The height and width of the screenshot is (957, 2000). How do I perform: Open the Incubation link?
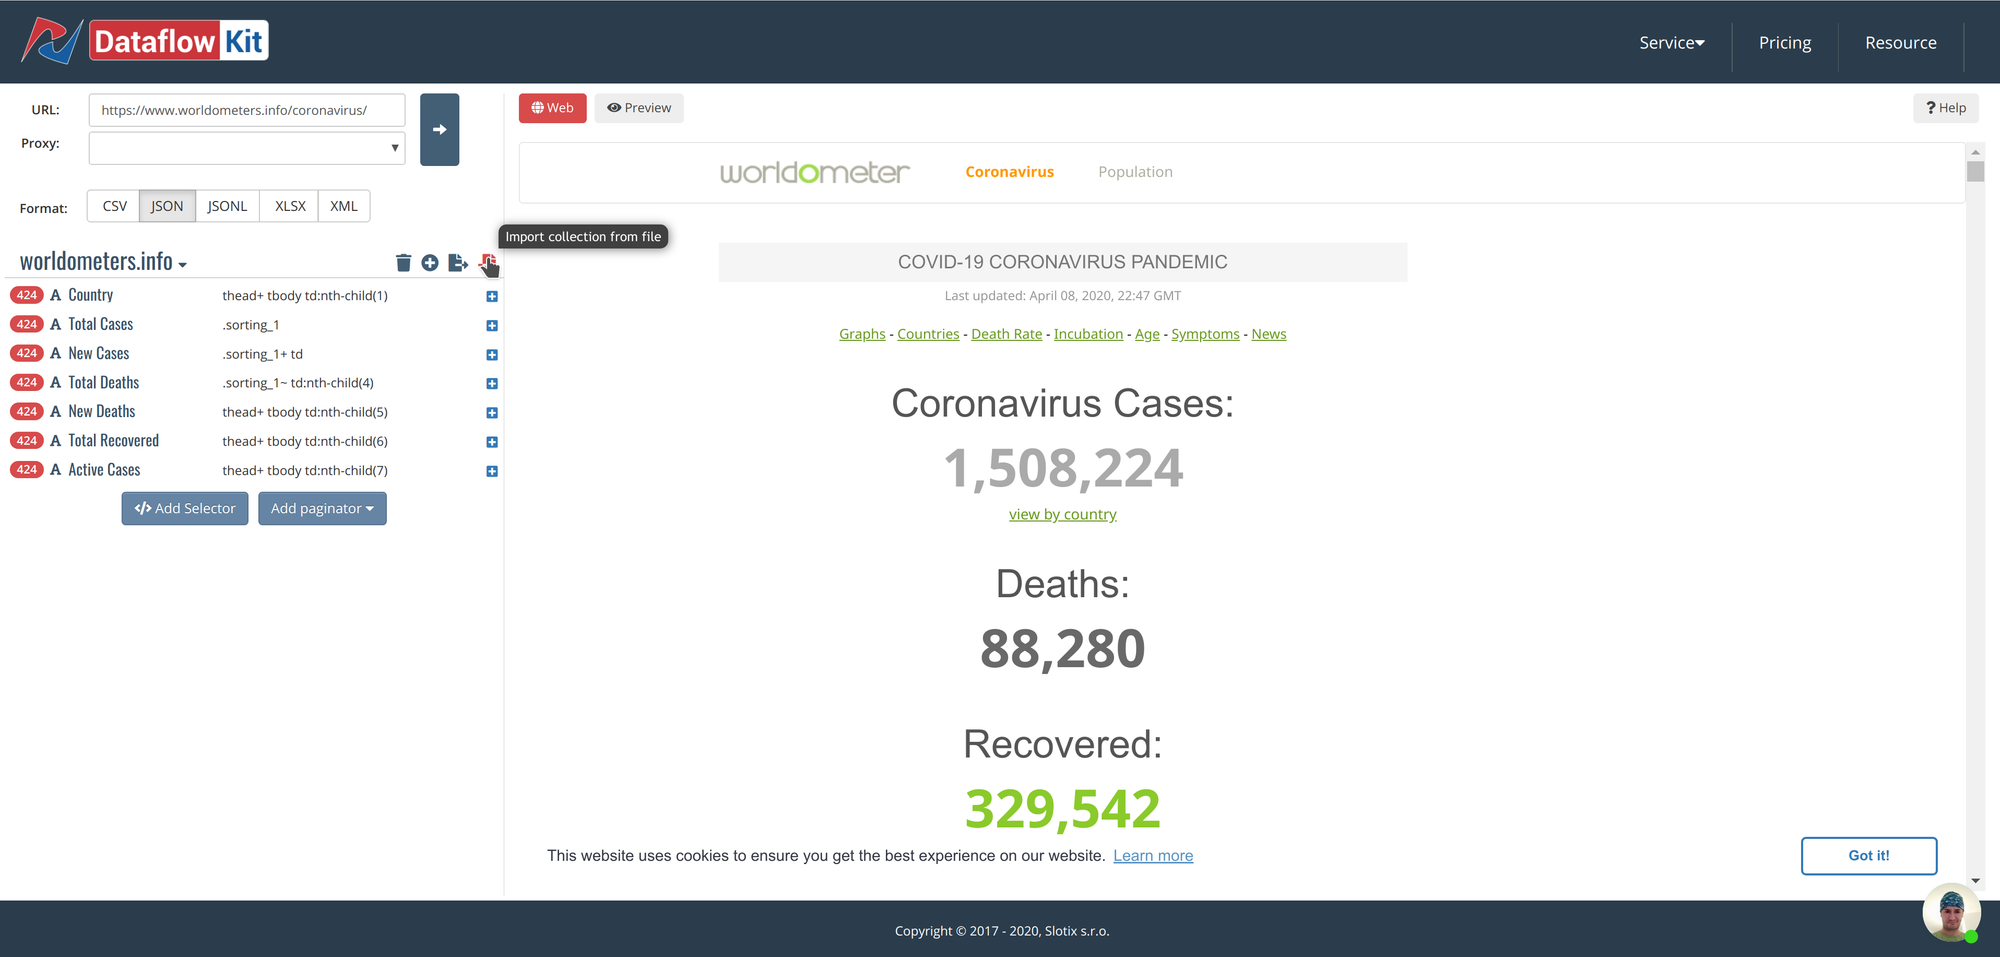pos(1088,334)
